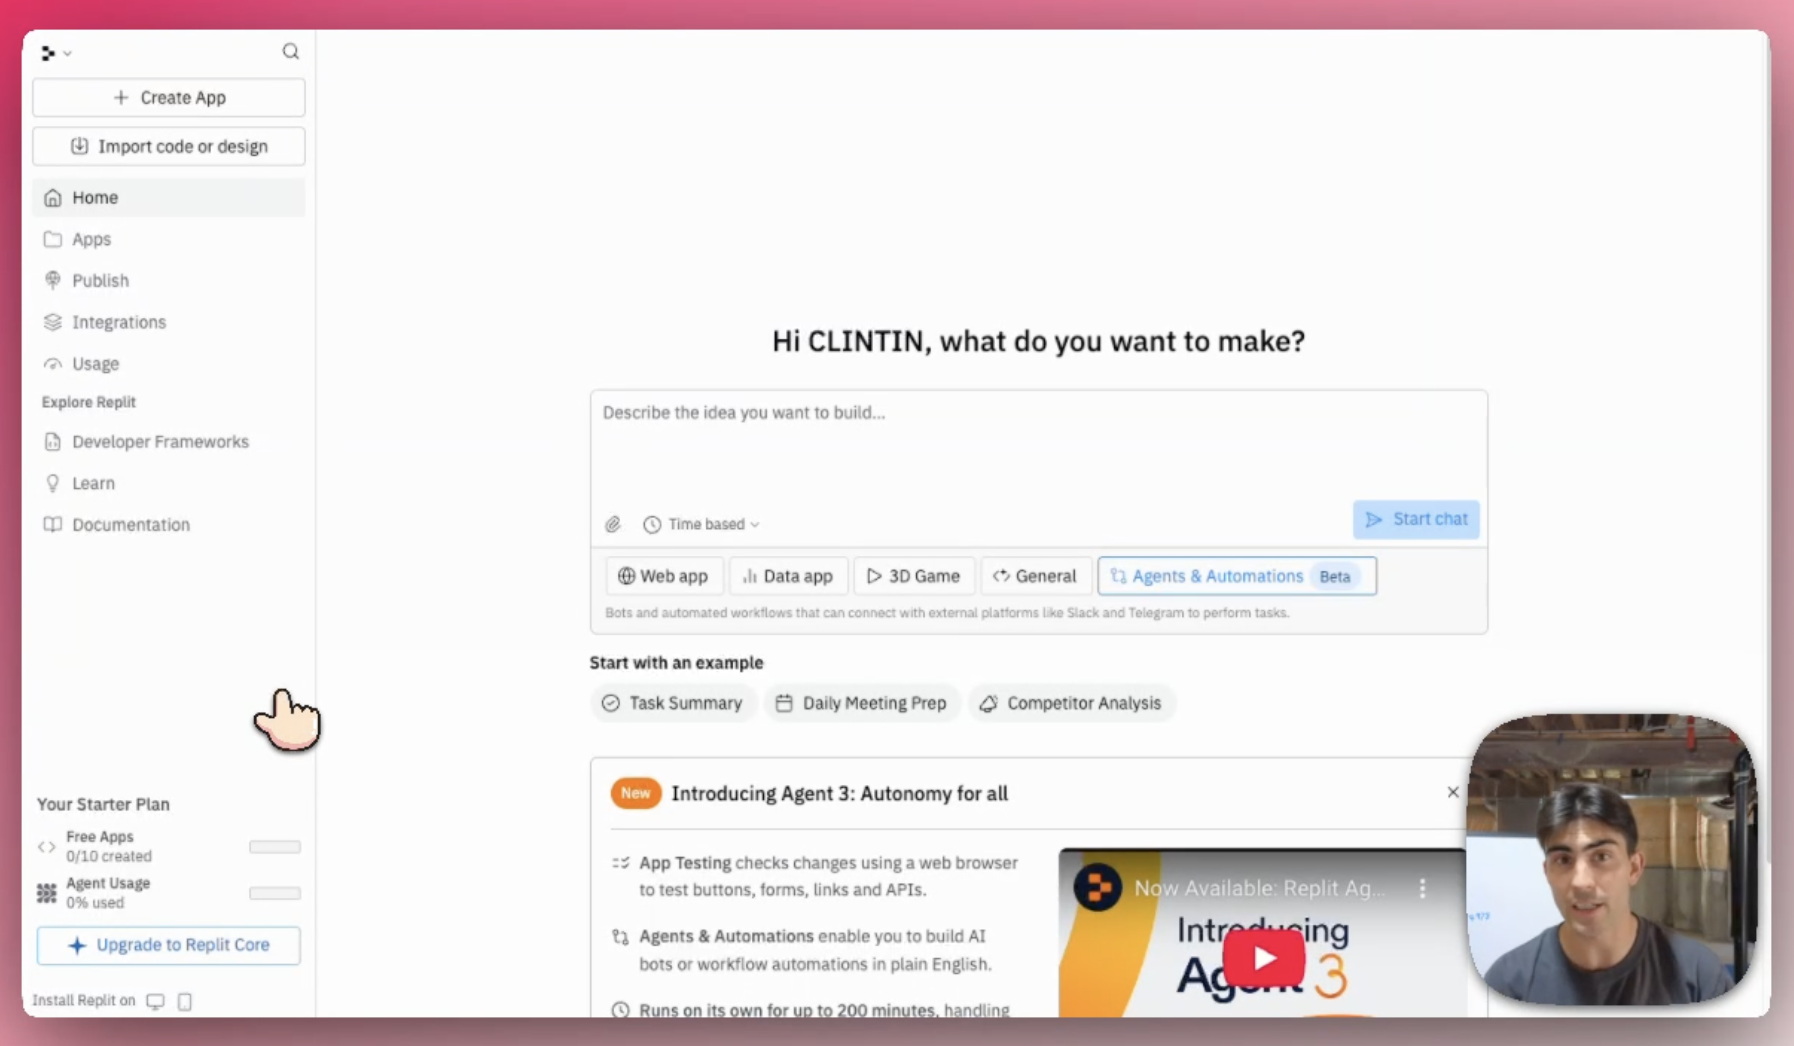Select the Data app type
Screen dimensions: 1794x1046
[788, 576]
